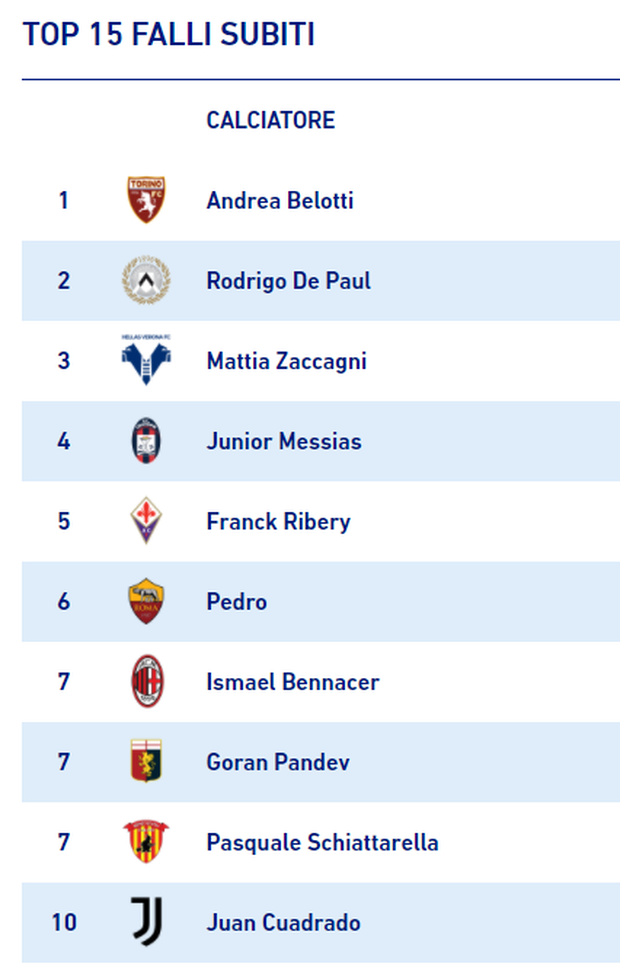Open Andrea Belotti's player link
The width and height of the screenshot is (620, 973).
(280, 201)
